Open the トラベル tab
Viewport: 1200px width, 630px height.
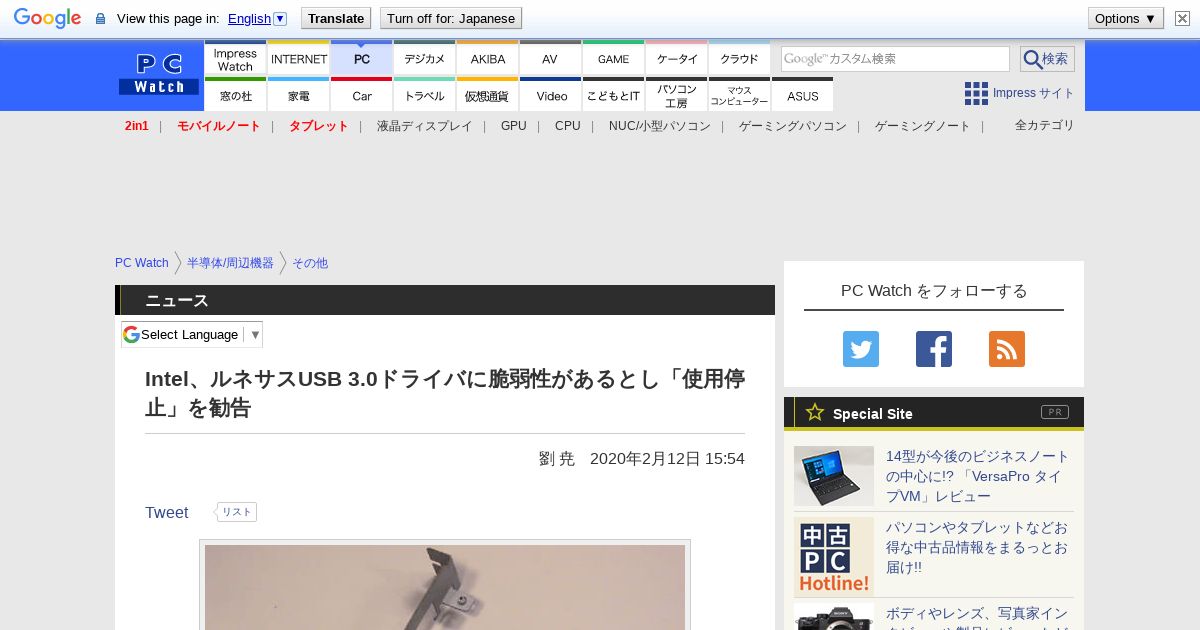pos(424,95)
